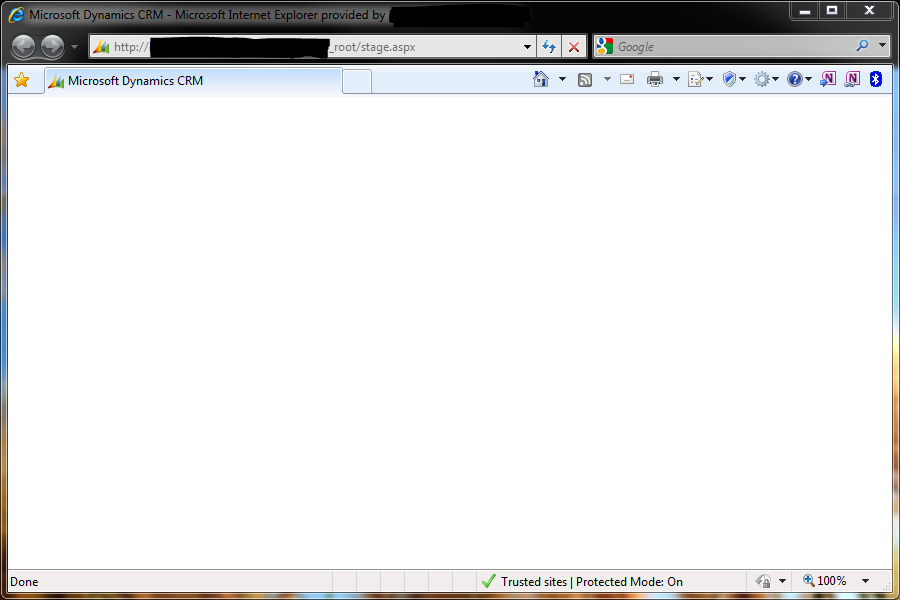The image size is (900, 600).
Task: Open the Safety menu dropdown
Action: pyautogui.click(x=735, y=80)
